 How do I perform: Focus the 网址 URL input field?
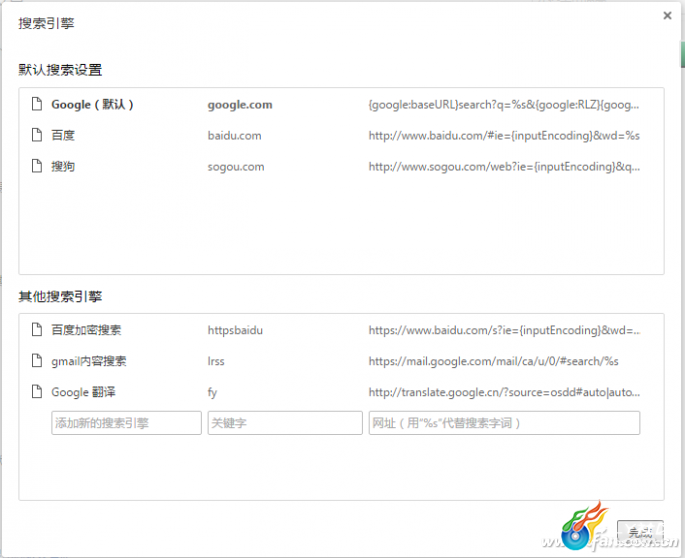[504, 423]
